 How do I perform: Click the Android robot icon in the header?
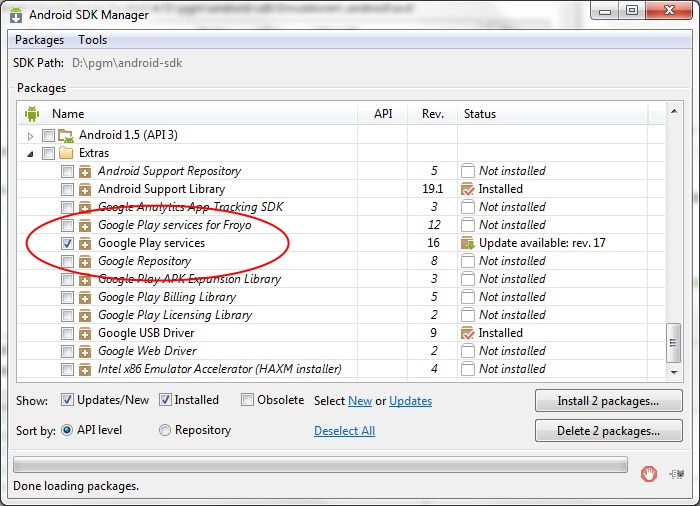pyautogui.click(x=32, y=114)
